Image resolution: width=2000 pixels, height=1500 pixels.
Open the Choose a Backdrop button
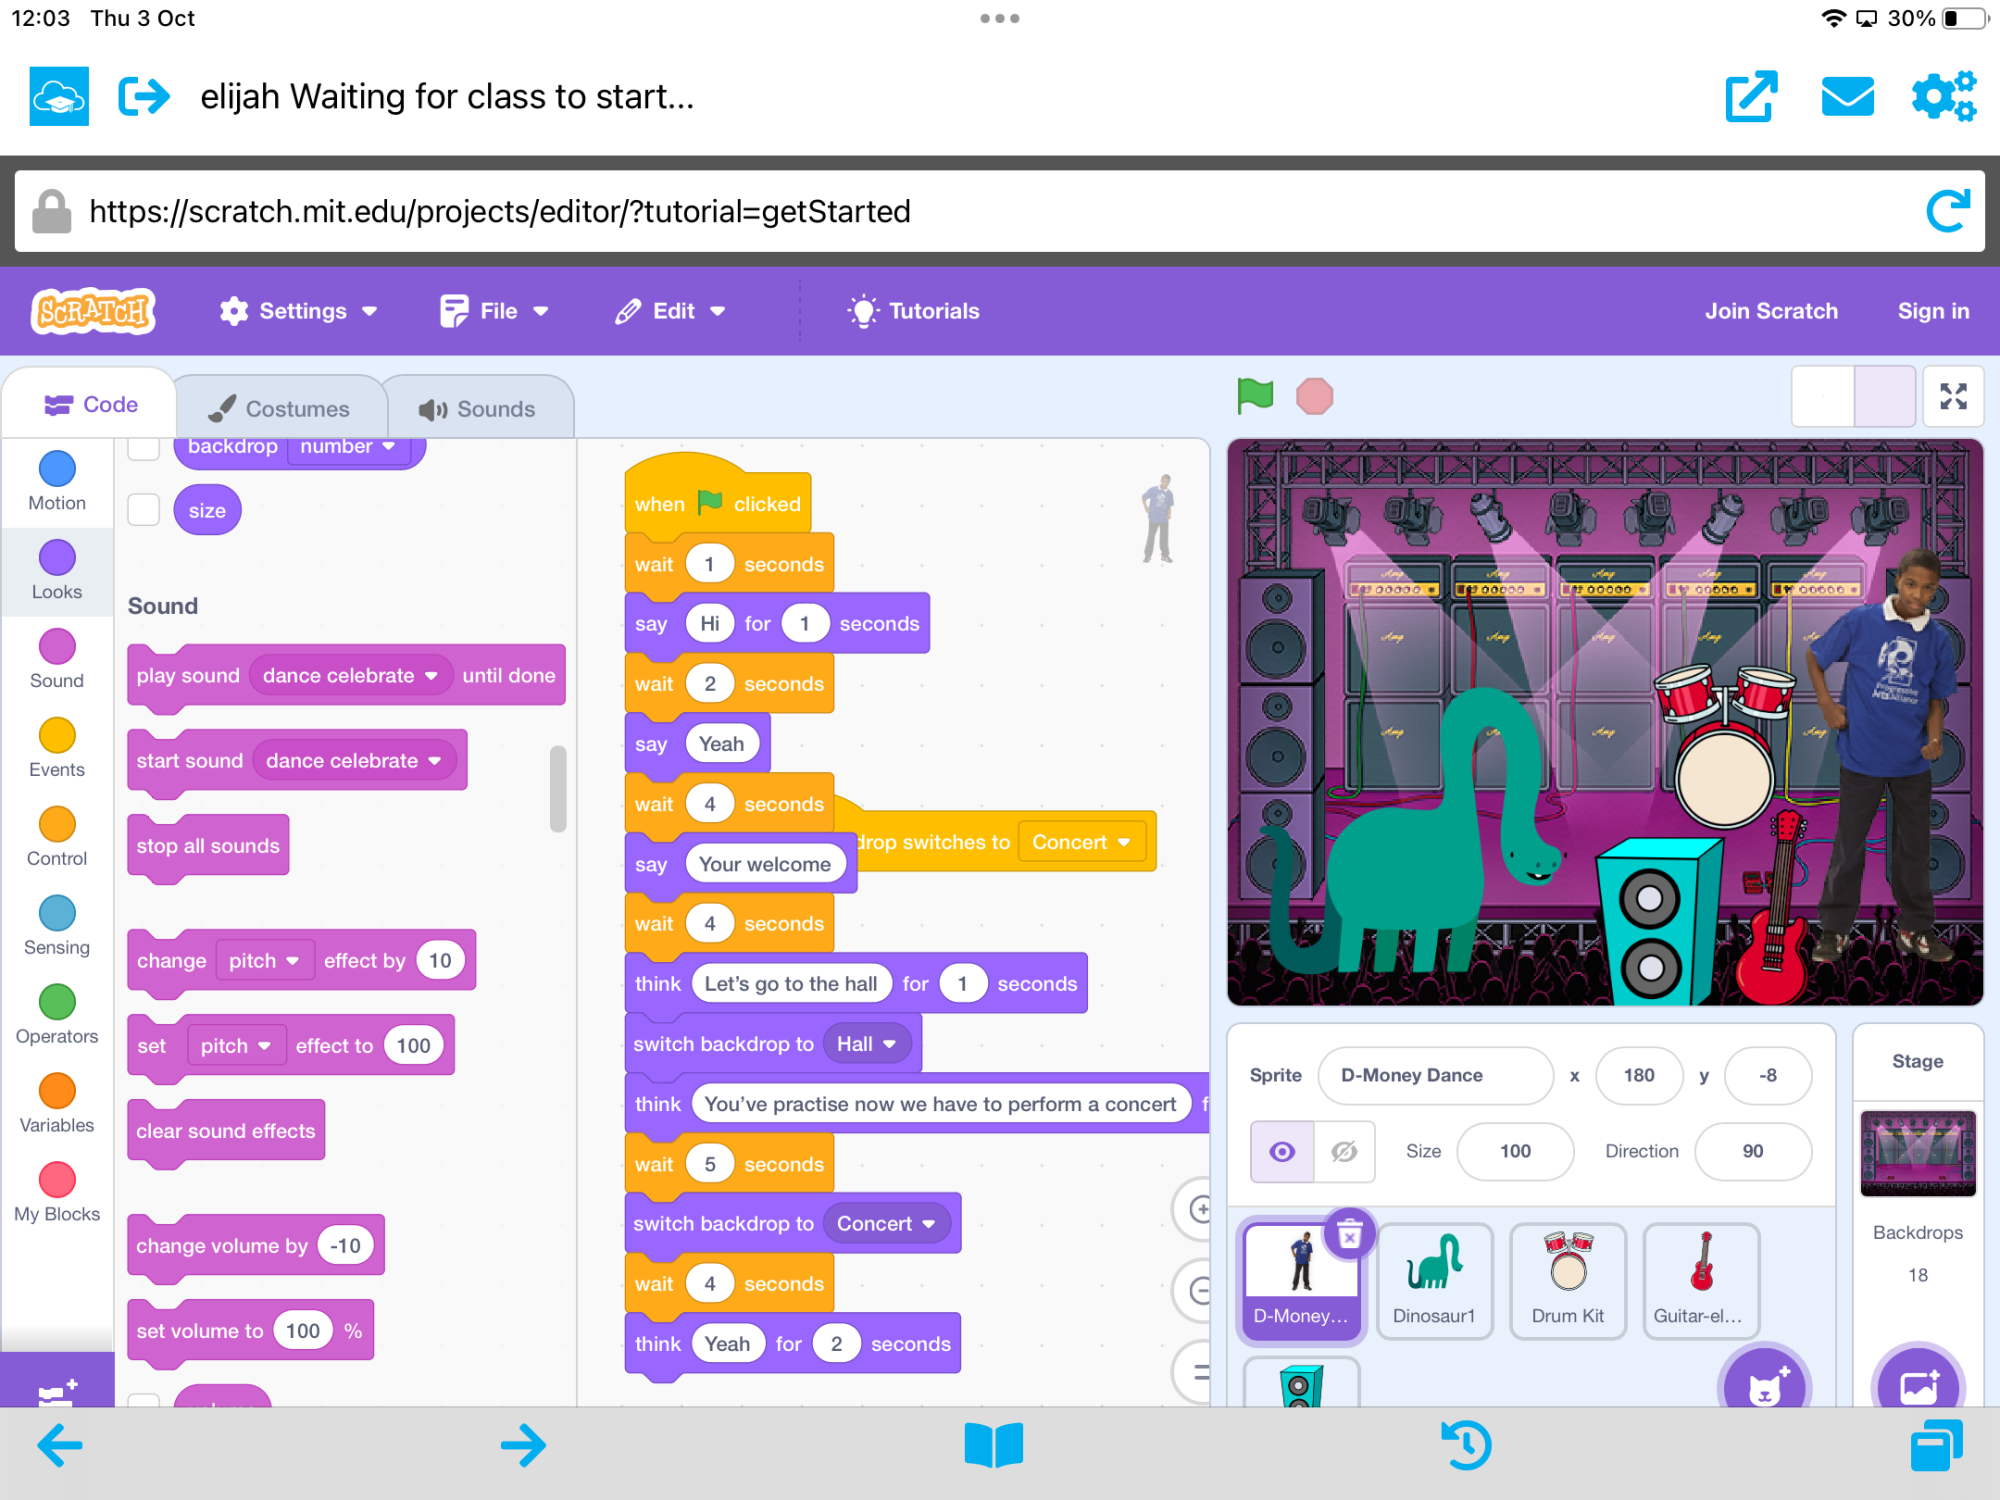tap(1917, 1385)
